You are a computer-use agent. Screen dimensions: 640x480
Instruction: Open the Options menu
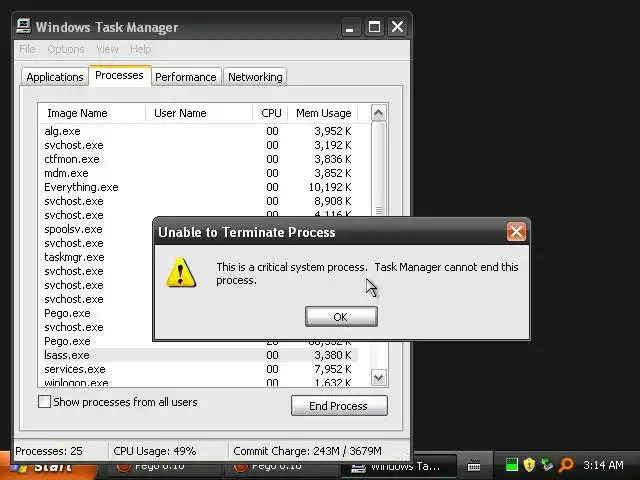[x=66, y=49]
